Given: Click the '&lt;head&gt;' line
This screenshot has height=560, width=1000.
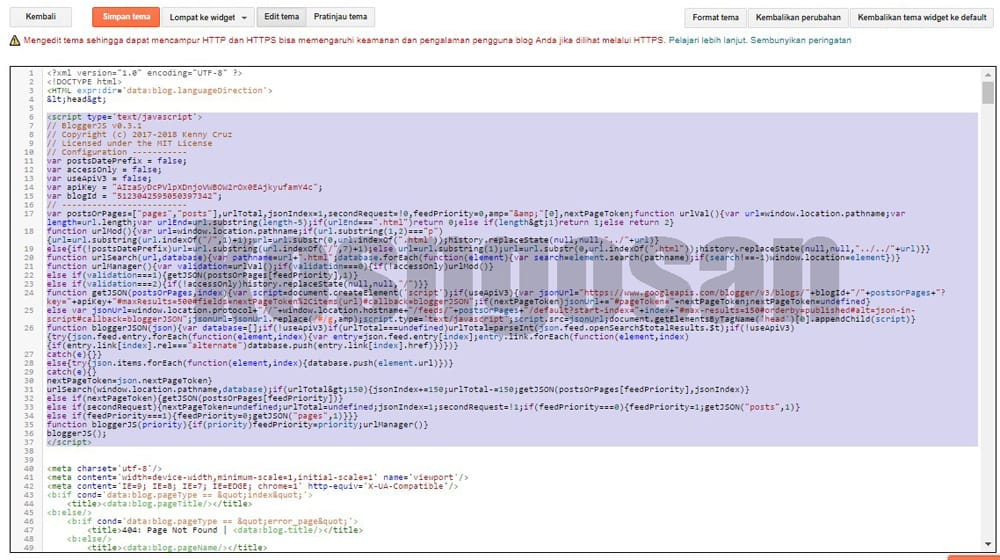Looking at the screenshot, I should tap(77, 99).
